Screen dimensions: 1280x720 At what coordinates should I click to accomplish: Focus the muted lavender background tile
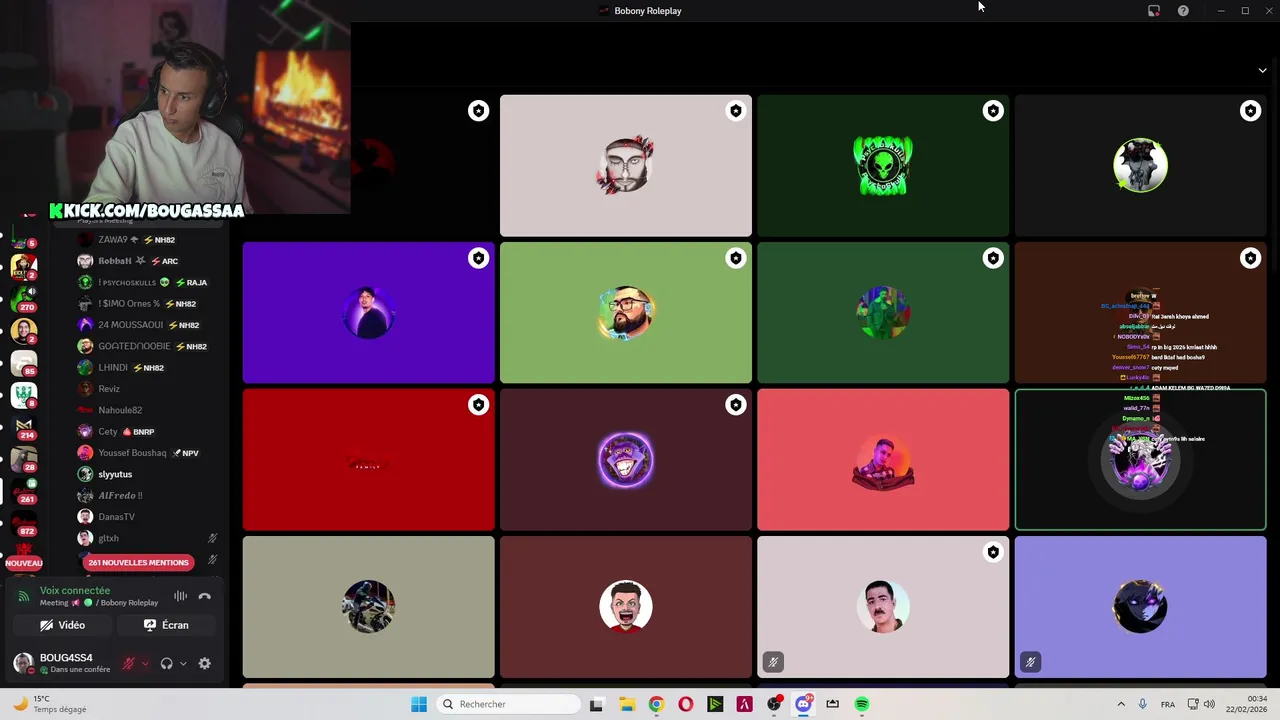coord(1140,607)
